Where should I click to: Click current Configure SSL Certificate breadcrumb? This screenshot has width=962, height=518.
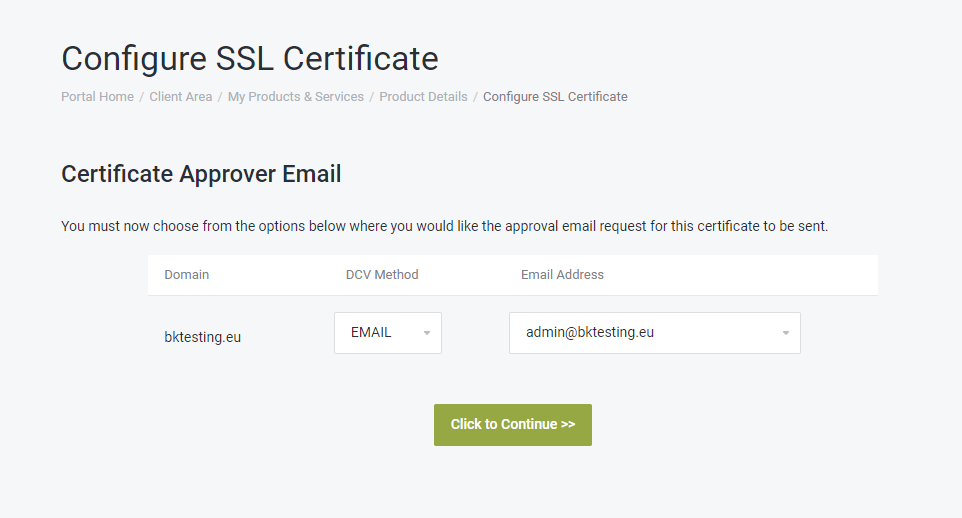pyautogui.click(x=555, y=96)
